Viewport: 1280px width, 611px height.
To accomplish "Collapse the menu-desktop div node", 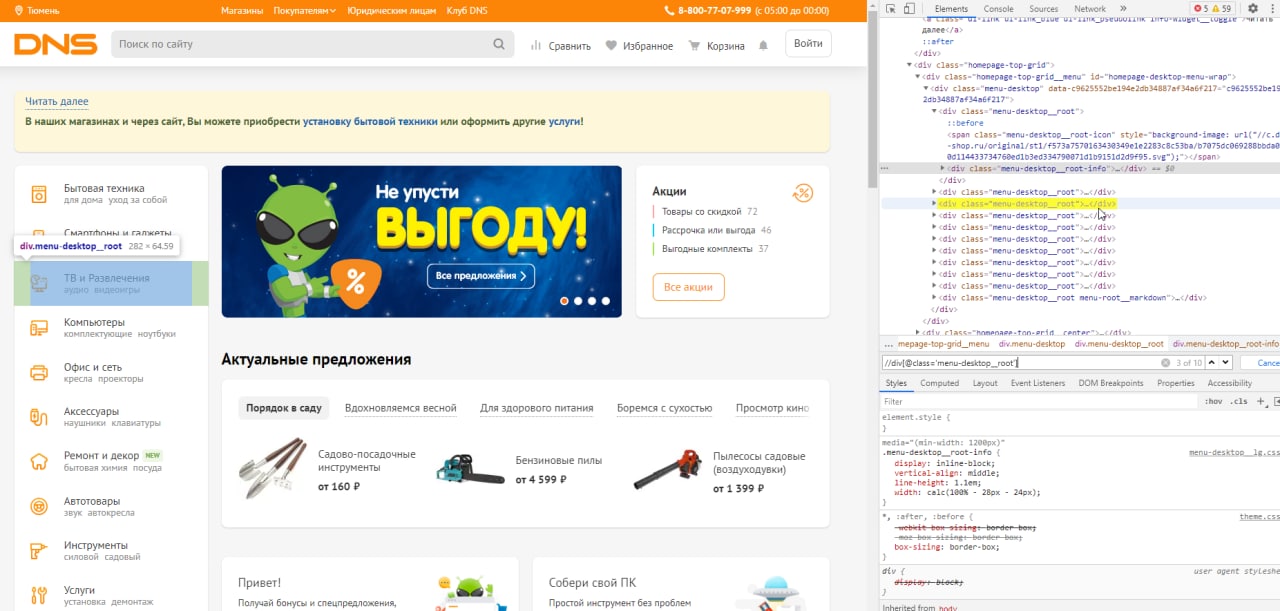I will [x=926, y=88].
